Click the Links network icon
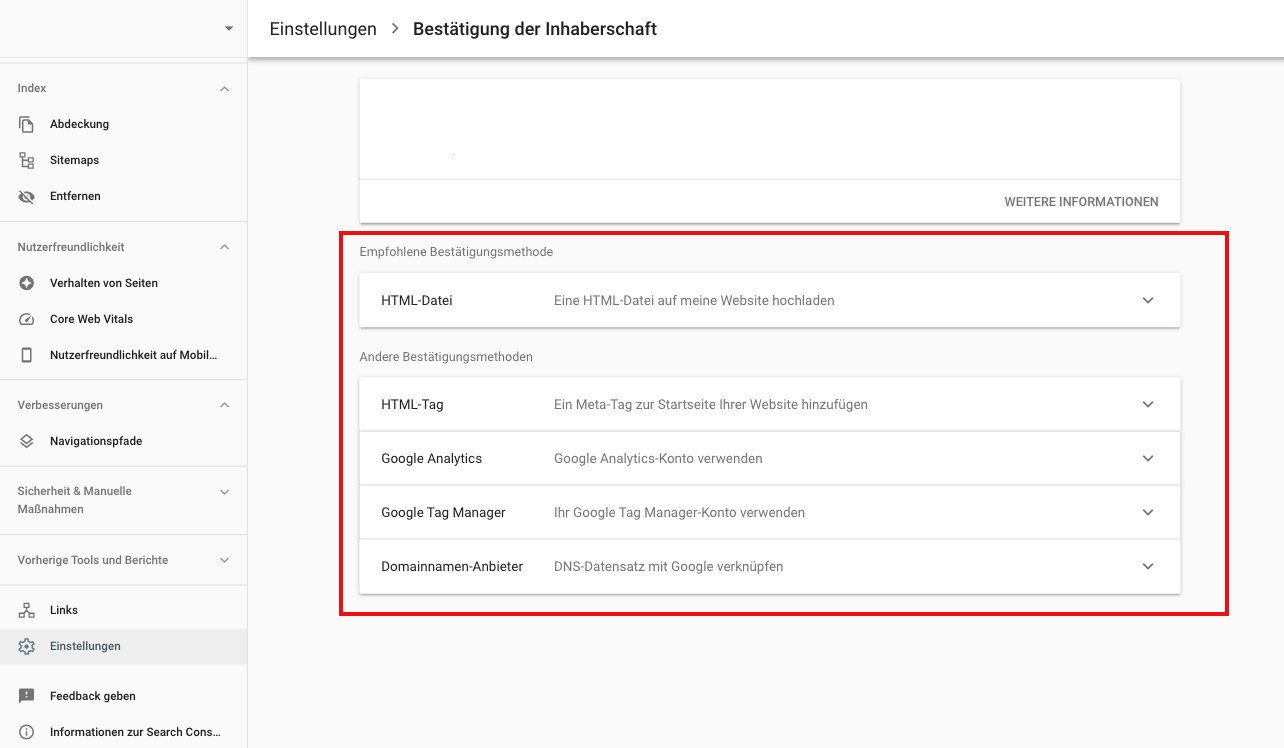The height and width of the screenshot is (748, 1284). pos(27,610)
